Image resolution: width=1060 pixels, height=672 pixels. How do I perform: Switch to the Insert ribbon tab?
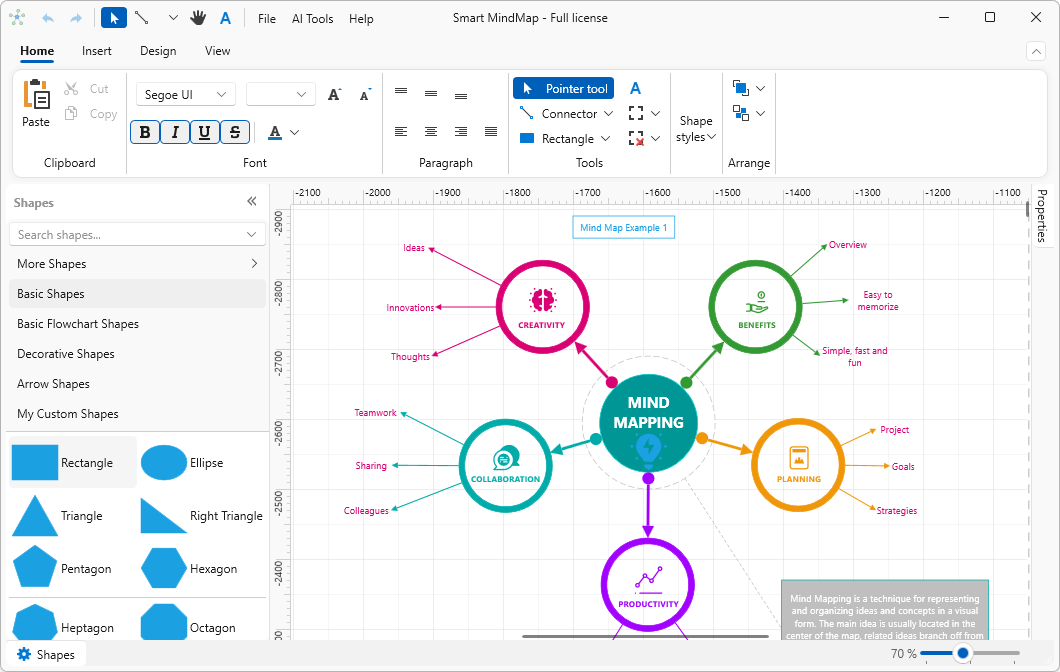97,50
